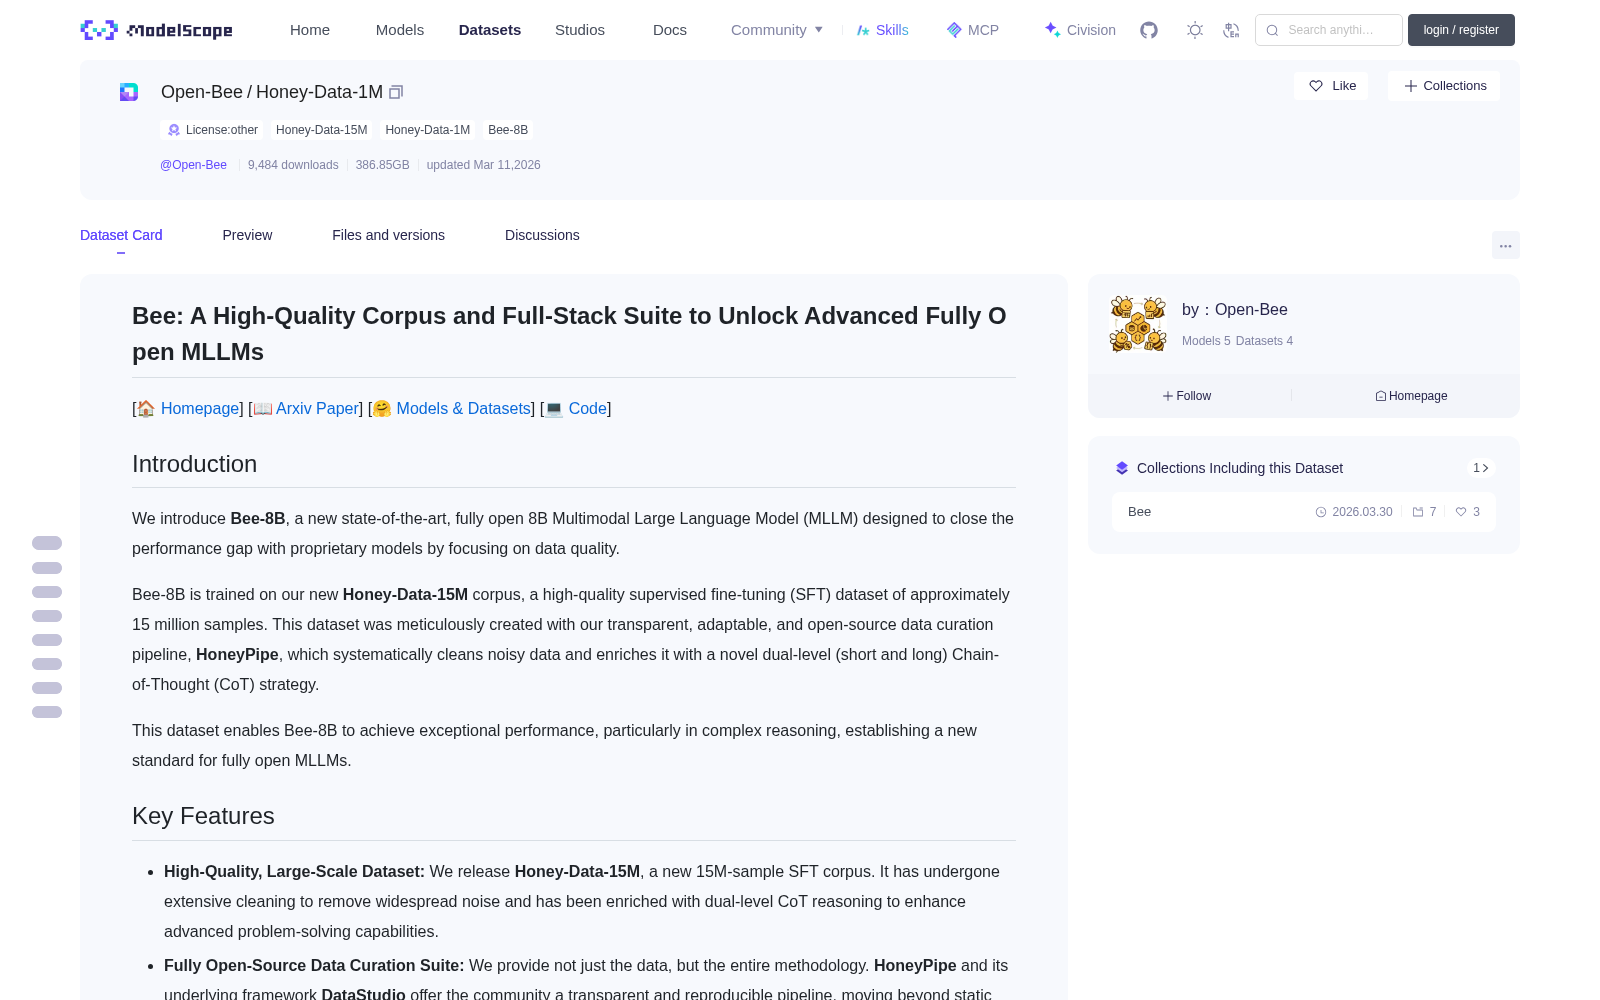Click the house icon beside organization Homepage
Viewport: 1600px width, 1000px height.
pos(1381,396)
